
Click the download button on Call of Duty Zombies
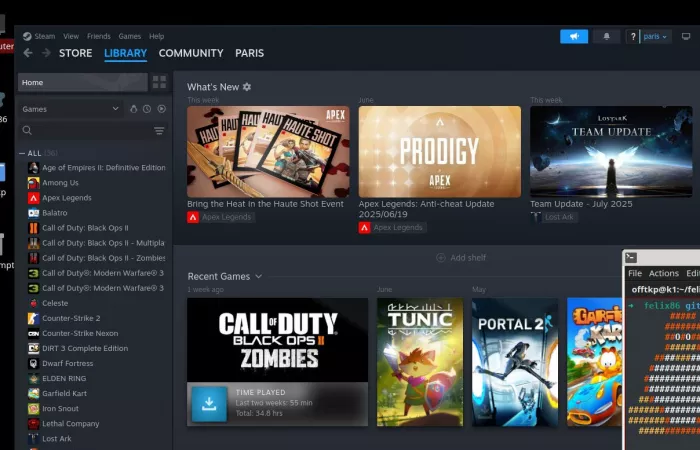coord(209,403)
